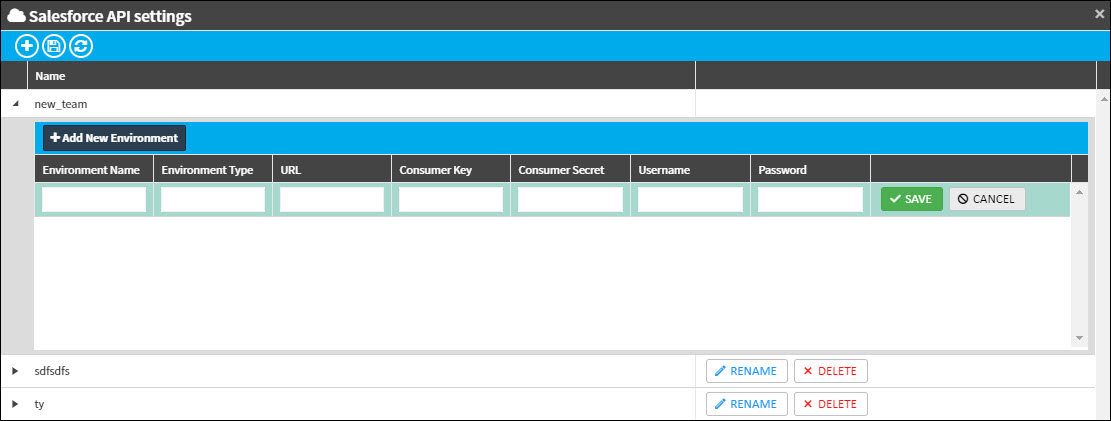1111x421 pixels.
Task: Expand the ty row
Action: click(15, 404)
